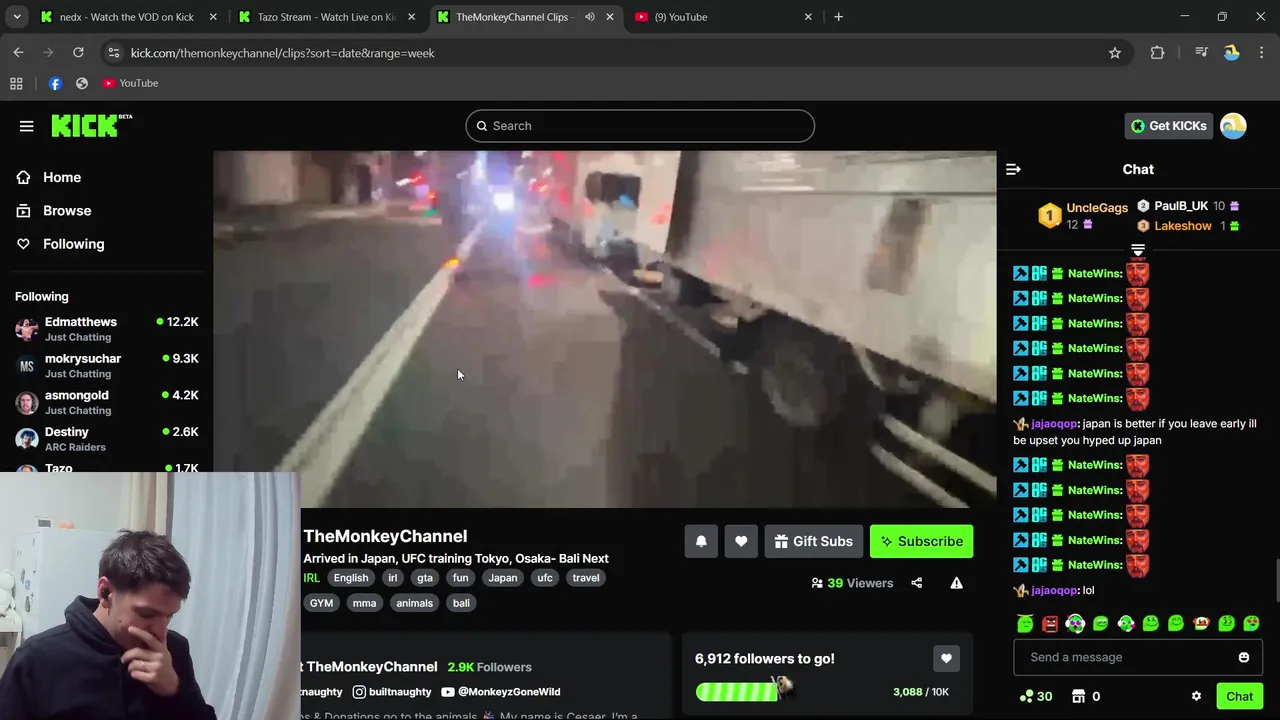Image resolution: width=1280 pixels, height=720 pixels.
Task: Click the Gift Subs button
Action: [x=813, y=541]
